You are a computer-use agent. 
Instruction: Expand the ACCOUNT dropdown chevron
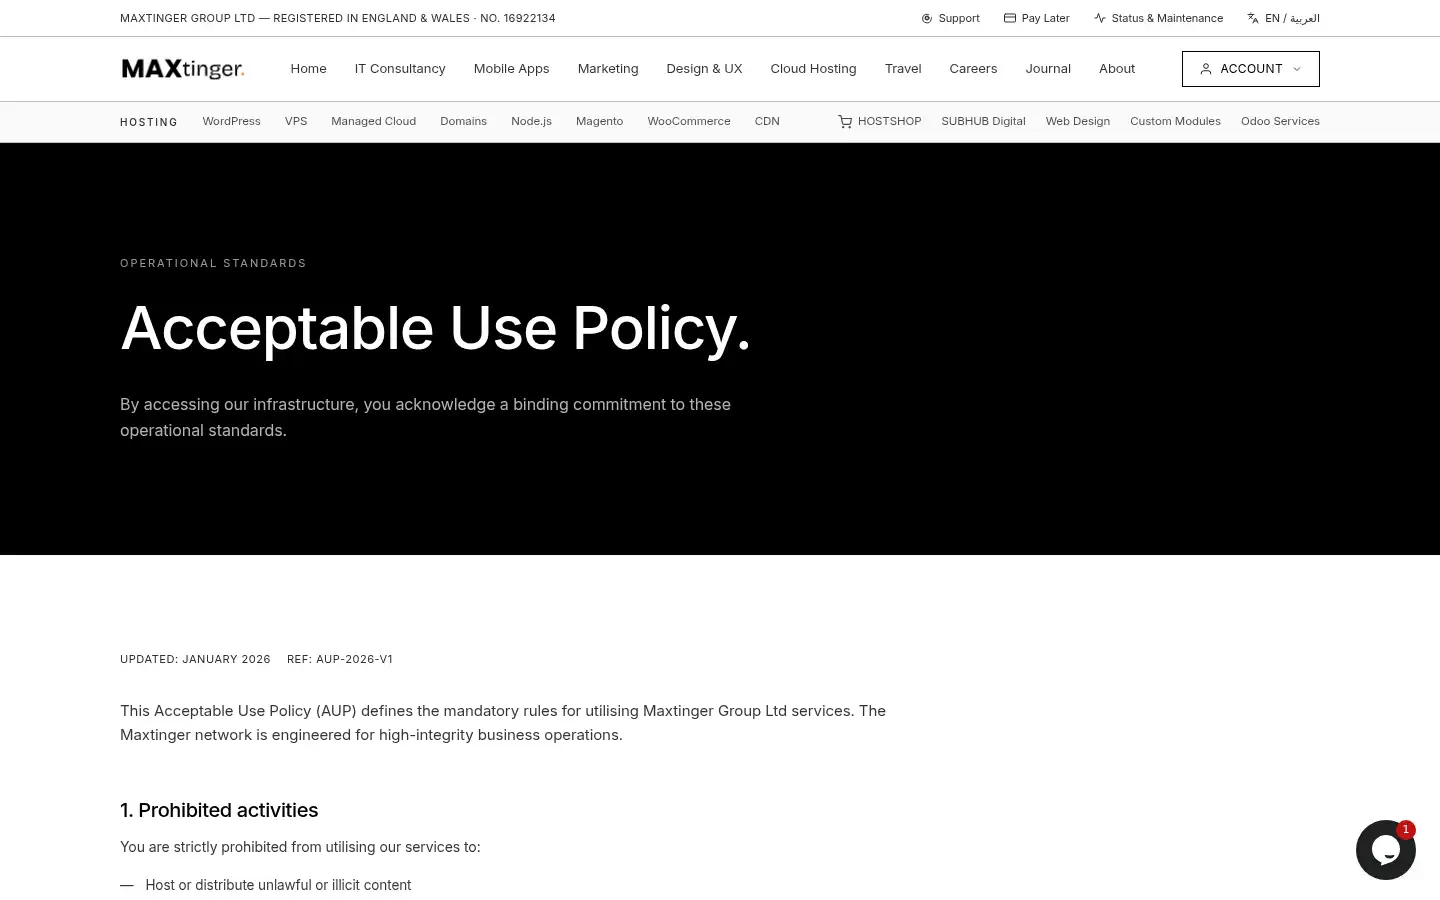point(1297,69)
